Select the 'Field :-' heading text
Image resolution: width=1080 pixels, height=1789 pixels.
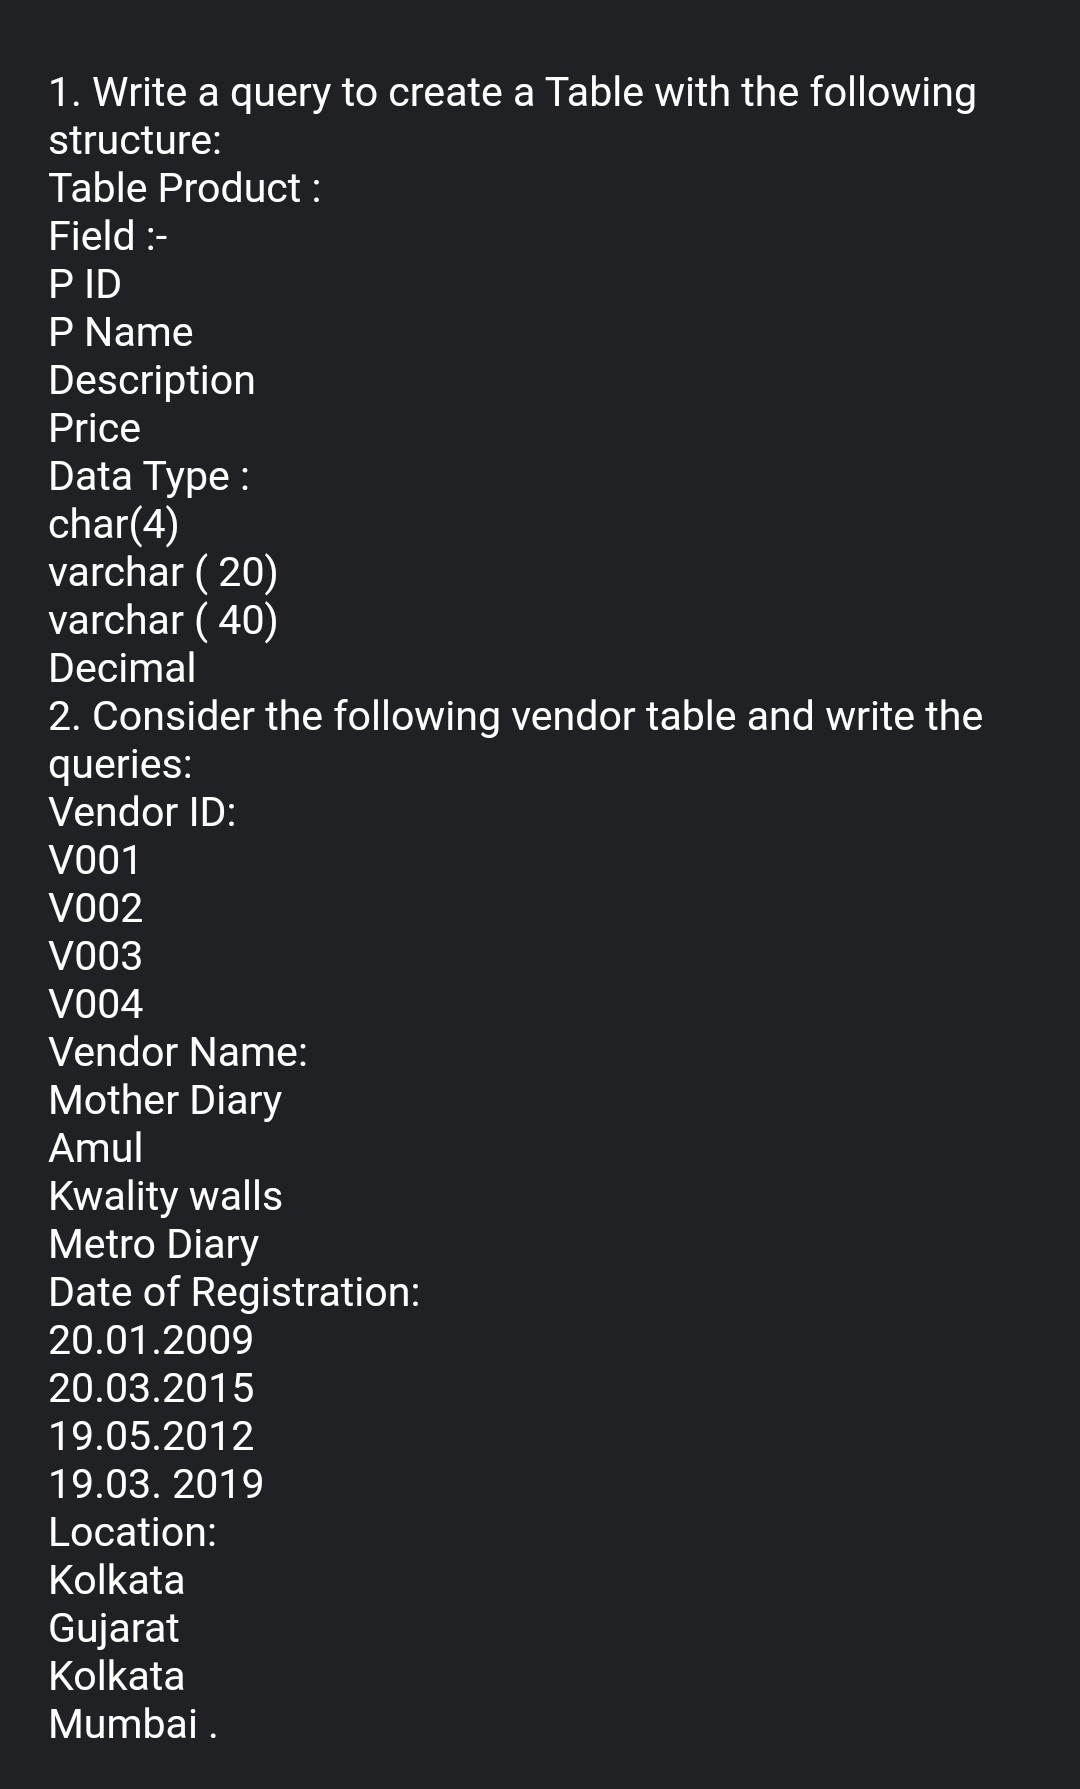[108, 236]
